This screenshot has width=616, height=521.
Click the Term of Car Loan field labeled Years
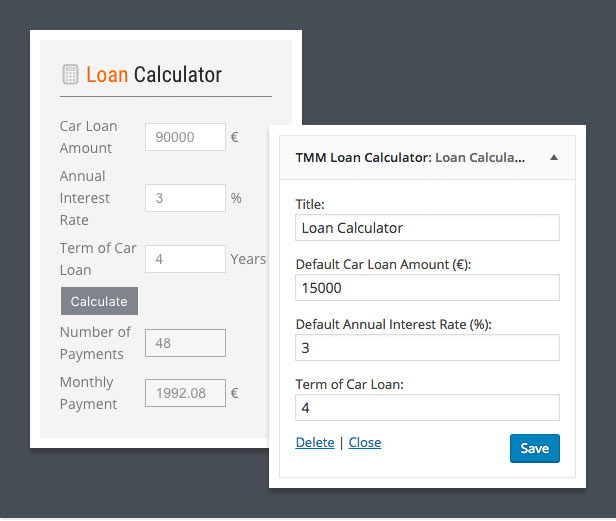pos(185,259)
